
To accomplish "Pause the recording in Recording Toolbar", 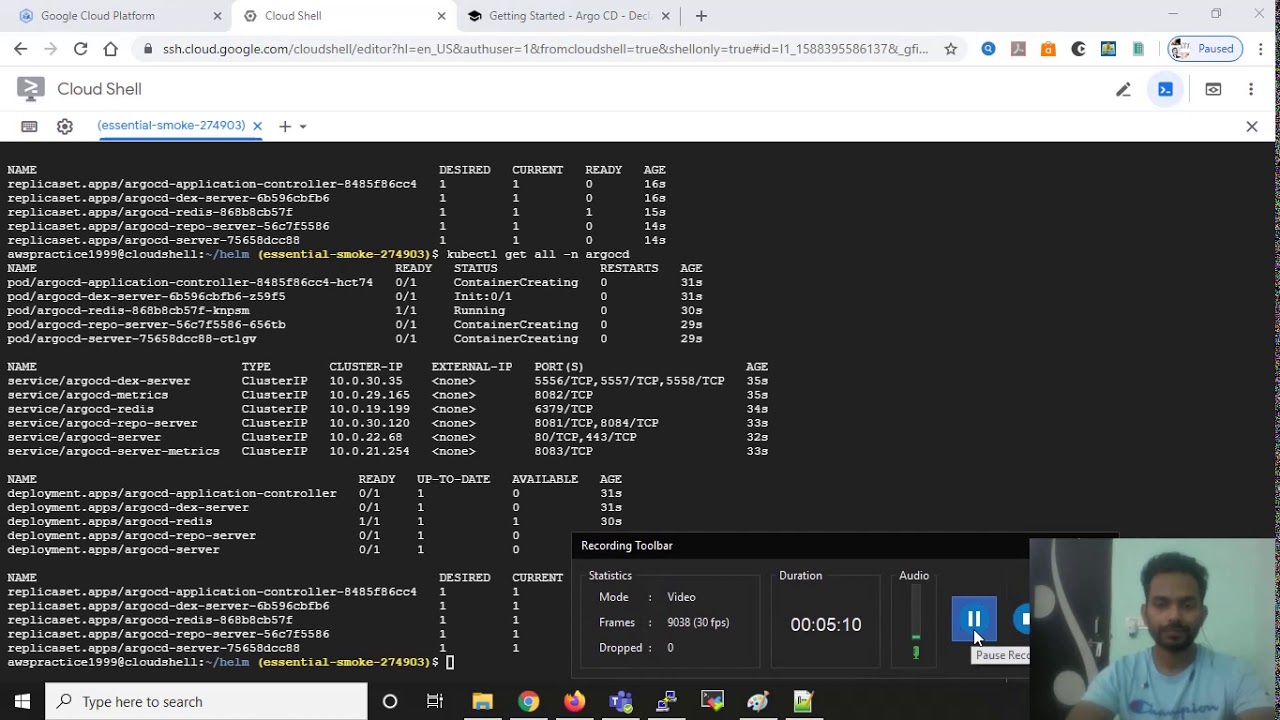I will 974,619.
